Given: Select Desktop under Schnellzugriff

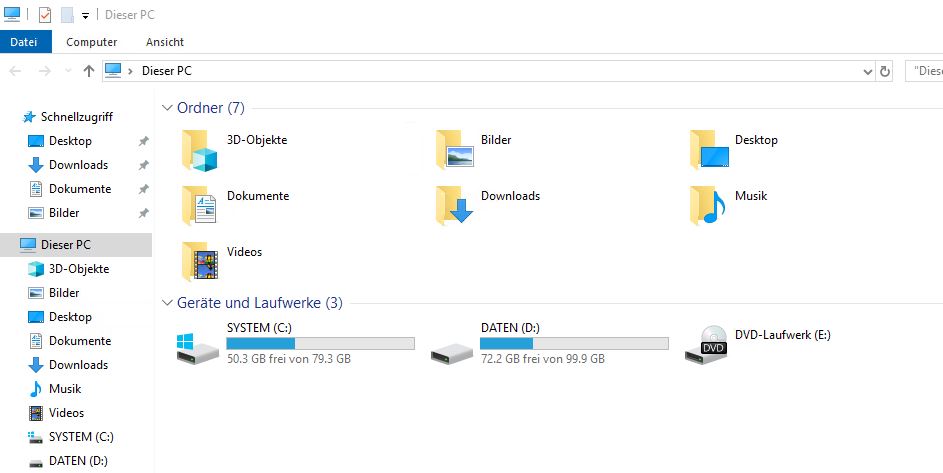Looking at the screenshot, I should tap(70, 141).
